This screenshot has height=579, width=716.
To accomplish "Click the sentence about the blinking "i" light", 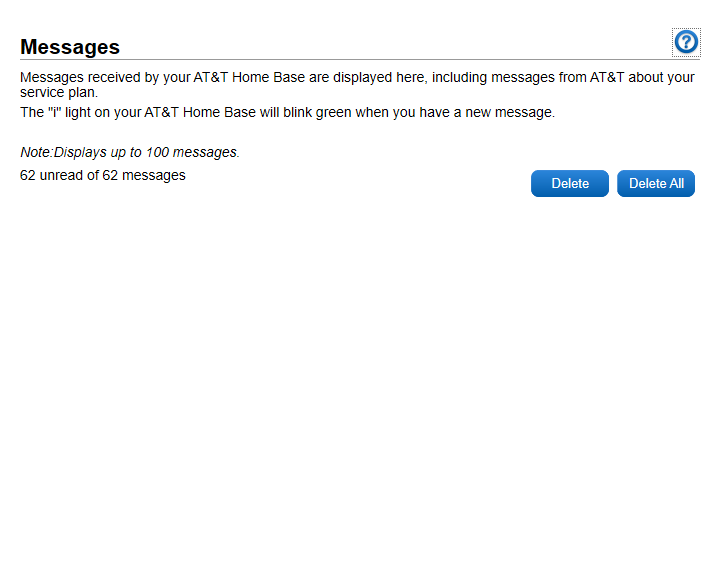I will click(287, 113).
